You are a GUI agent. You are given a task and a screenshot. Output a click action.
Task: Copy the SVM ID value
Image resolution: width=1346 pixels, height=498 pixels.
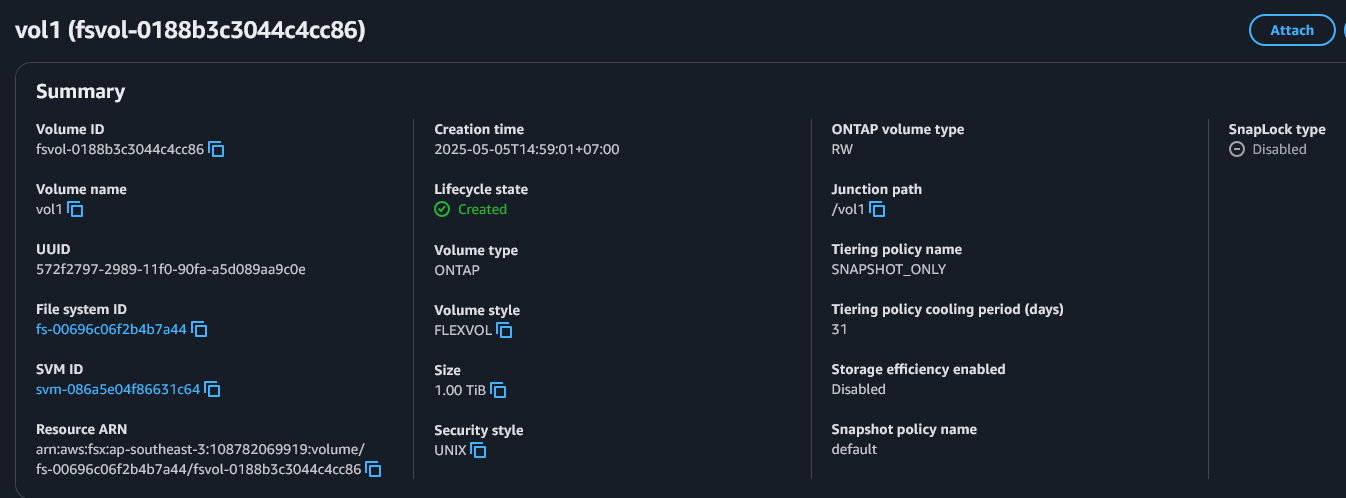212,390
